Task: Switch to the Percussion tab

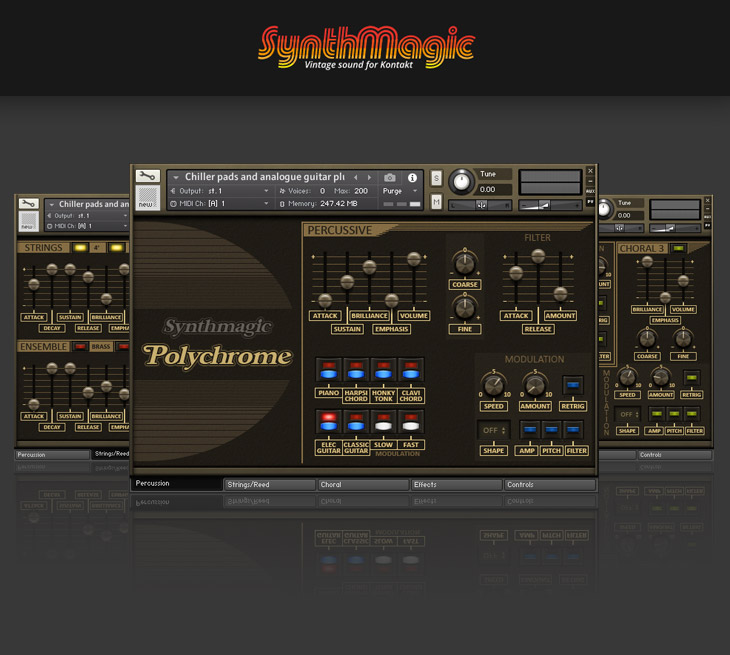Action: coord(177,484)
